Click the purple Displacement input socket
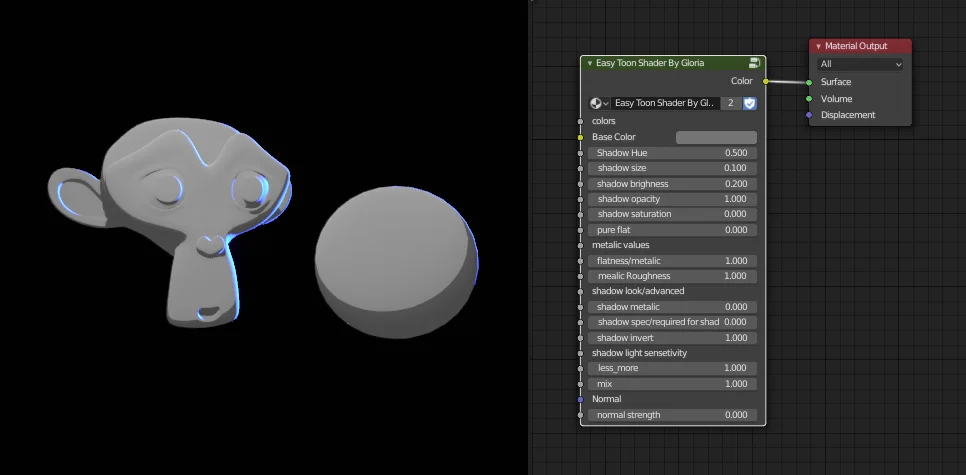 point(809,115)
